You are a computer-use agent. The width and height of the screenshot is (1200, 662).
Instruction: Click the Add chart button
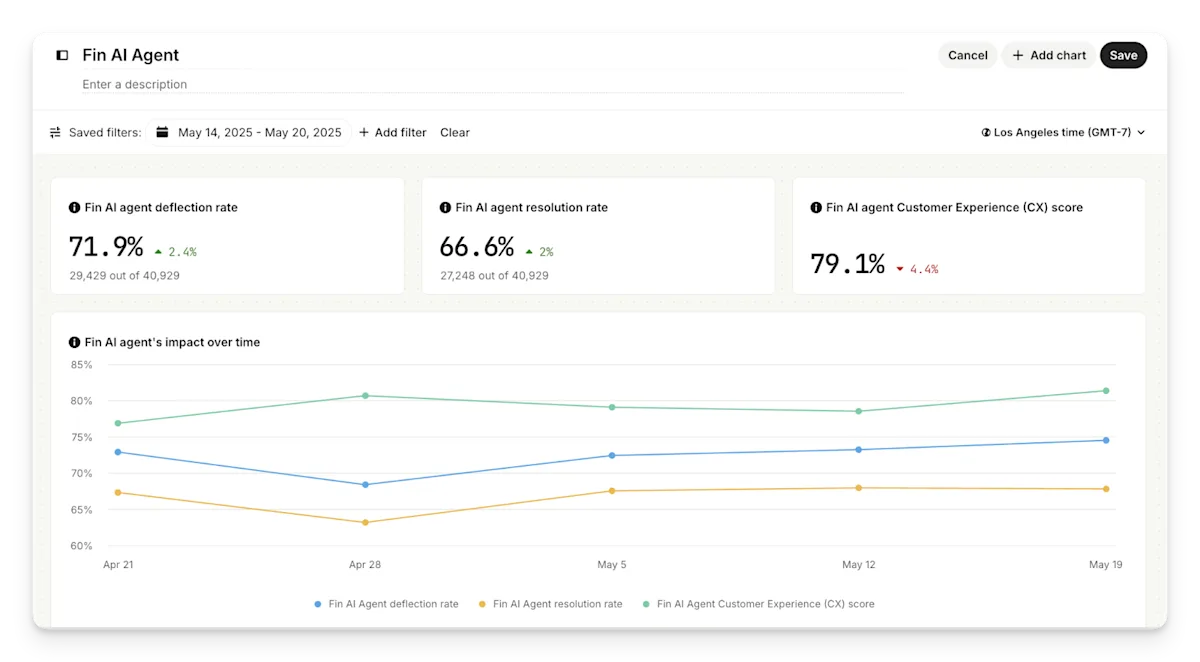pyautogui.click(x=1049, y=55)
